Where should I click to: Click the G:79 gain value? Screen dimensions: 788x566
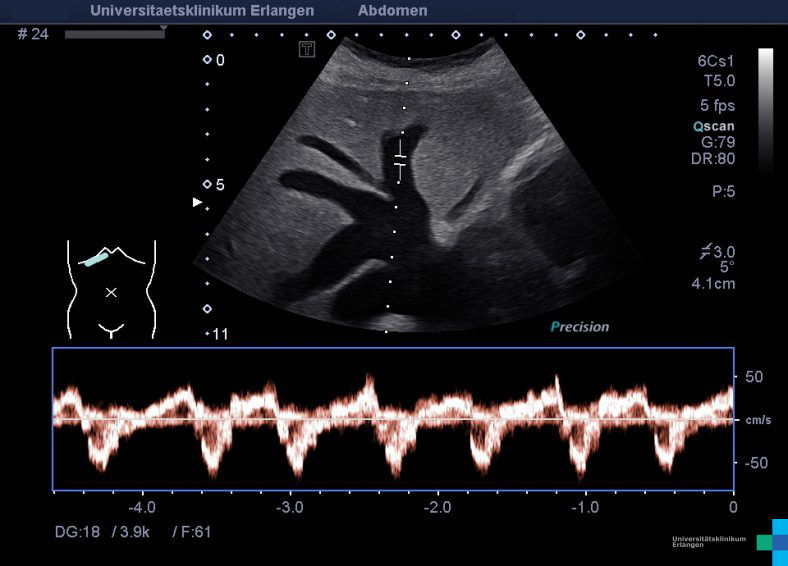718,142
